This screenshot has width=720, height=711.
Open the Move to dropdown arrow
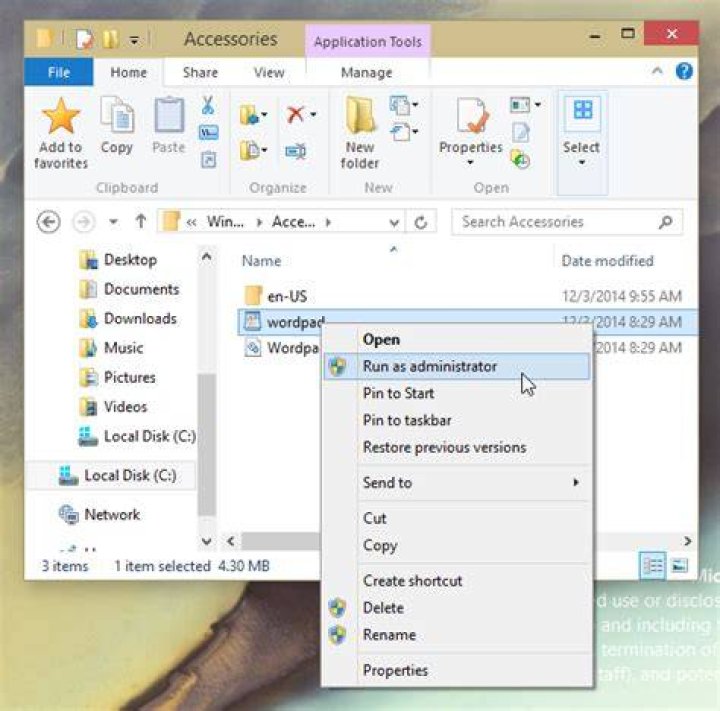pyautogui.click(x=264, y=114)
